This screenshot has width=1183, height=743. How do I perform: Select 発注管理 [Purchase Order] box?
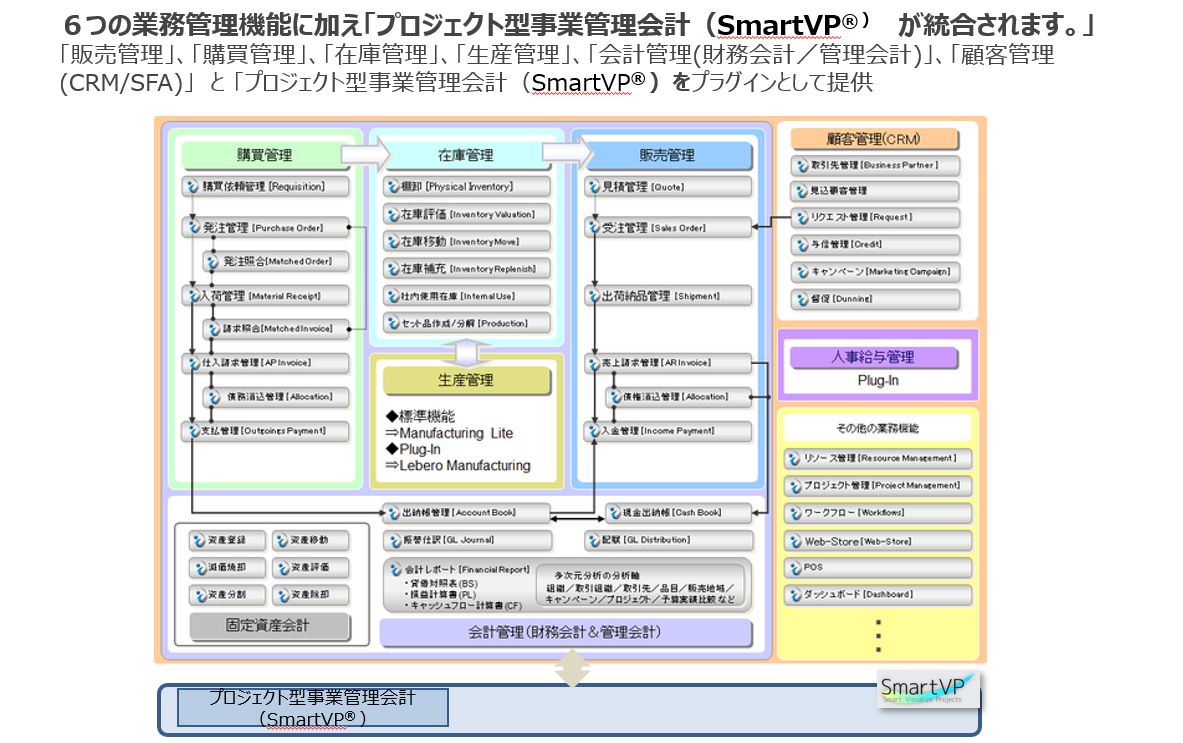coord(266,227)
